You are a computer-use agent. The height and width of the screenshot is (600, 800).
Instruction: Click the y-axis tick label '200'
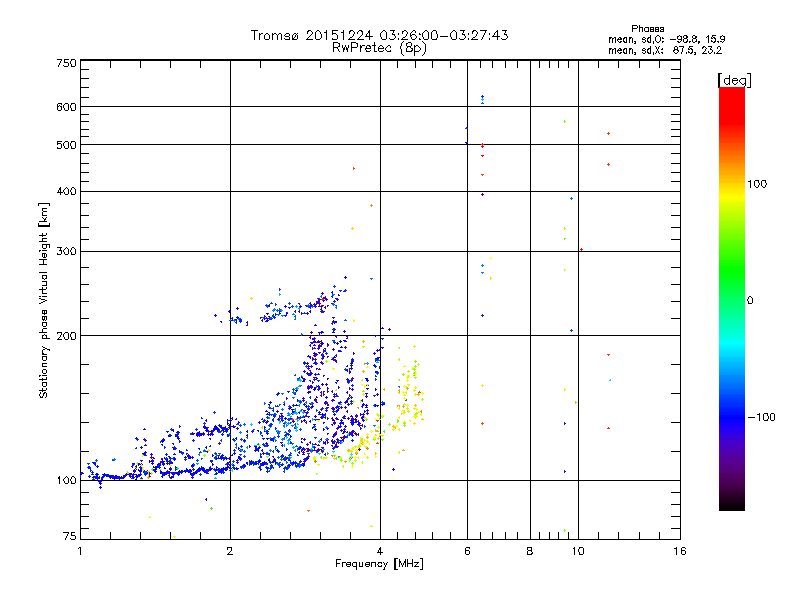pos(67,336)
